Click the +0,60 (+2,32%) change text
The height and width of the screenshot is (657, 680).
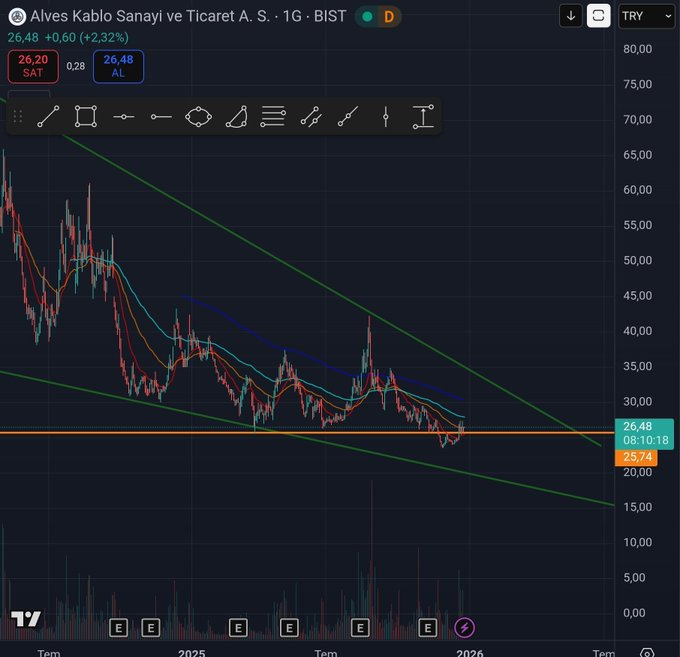87,38
